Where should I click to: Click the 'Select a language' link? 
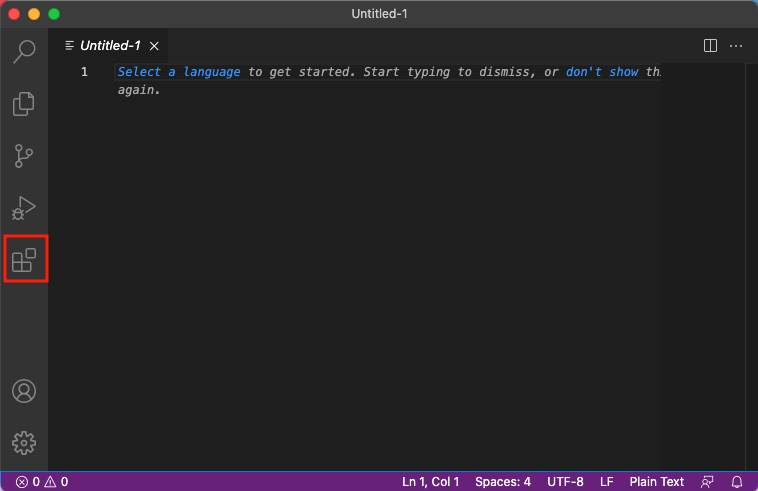pos(178,72)
